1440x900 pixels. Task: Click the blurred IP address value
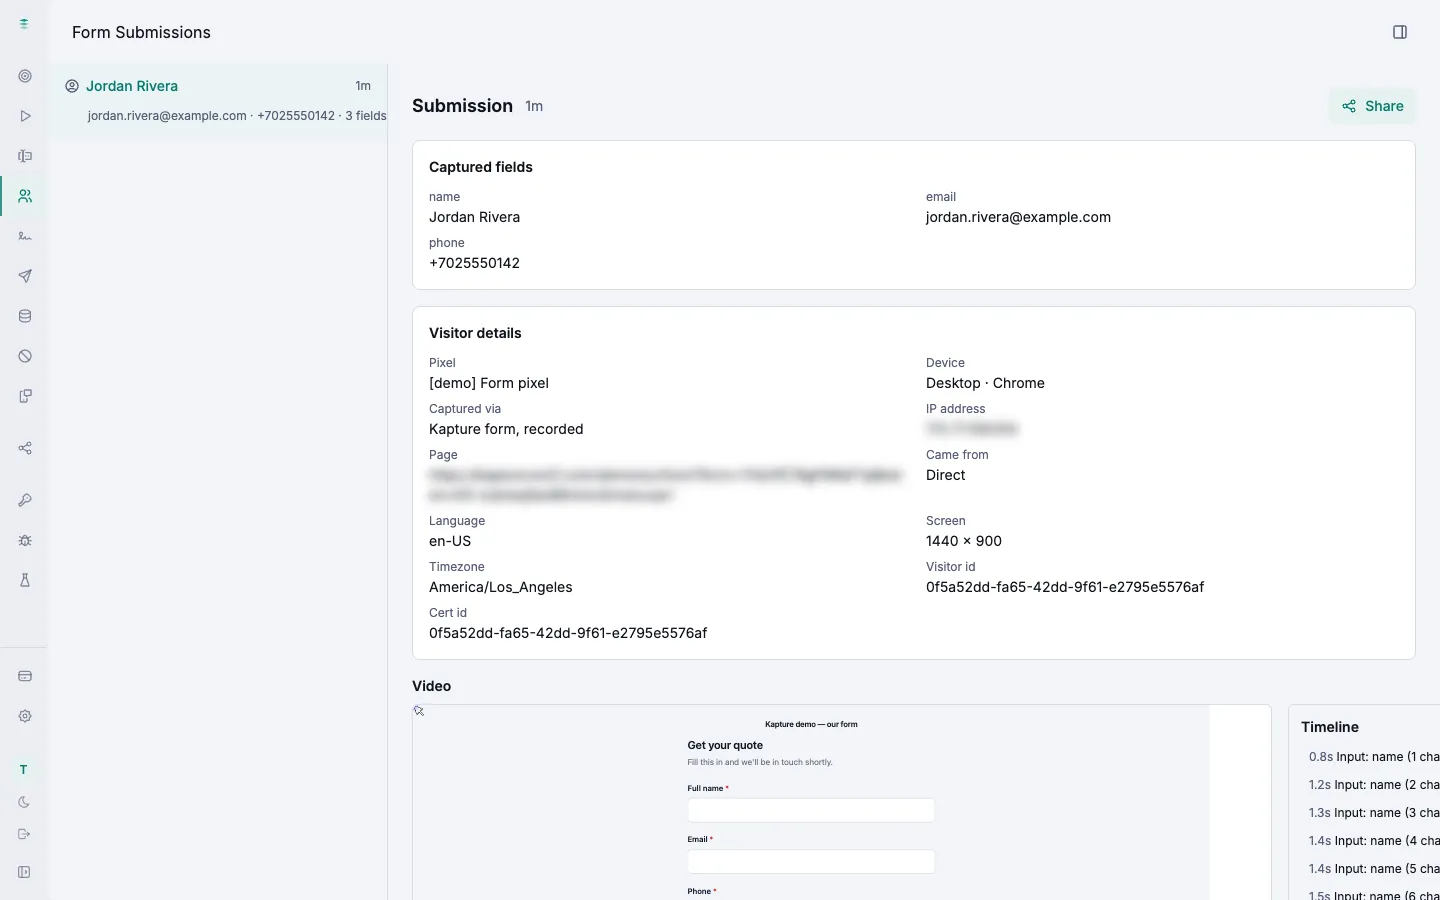coord(972,429)
